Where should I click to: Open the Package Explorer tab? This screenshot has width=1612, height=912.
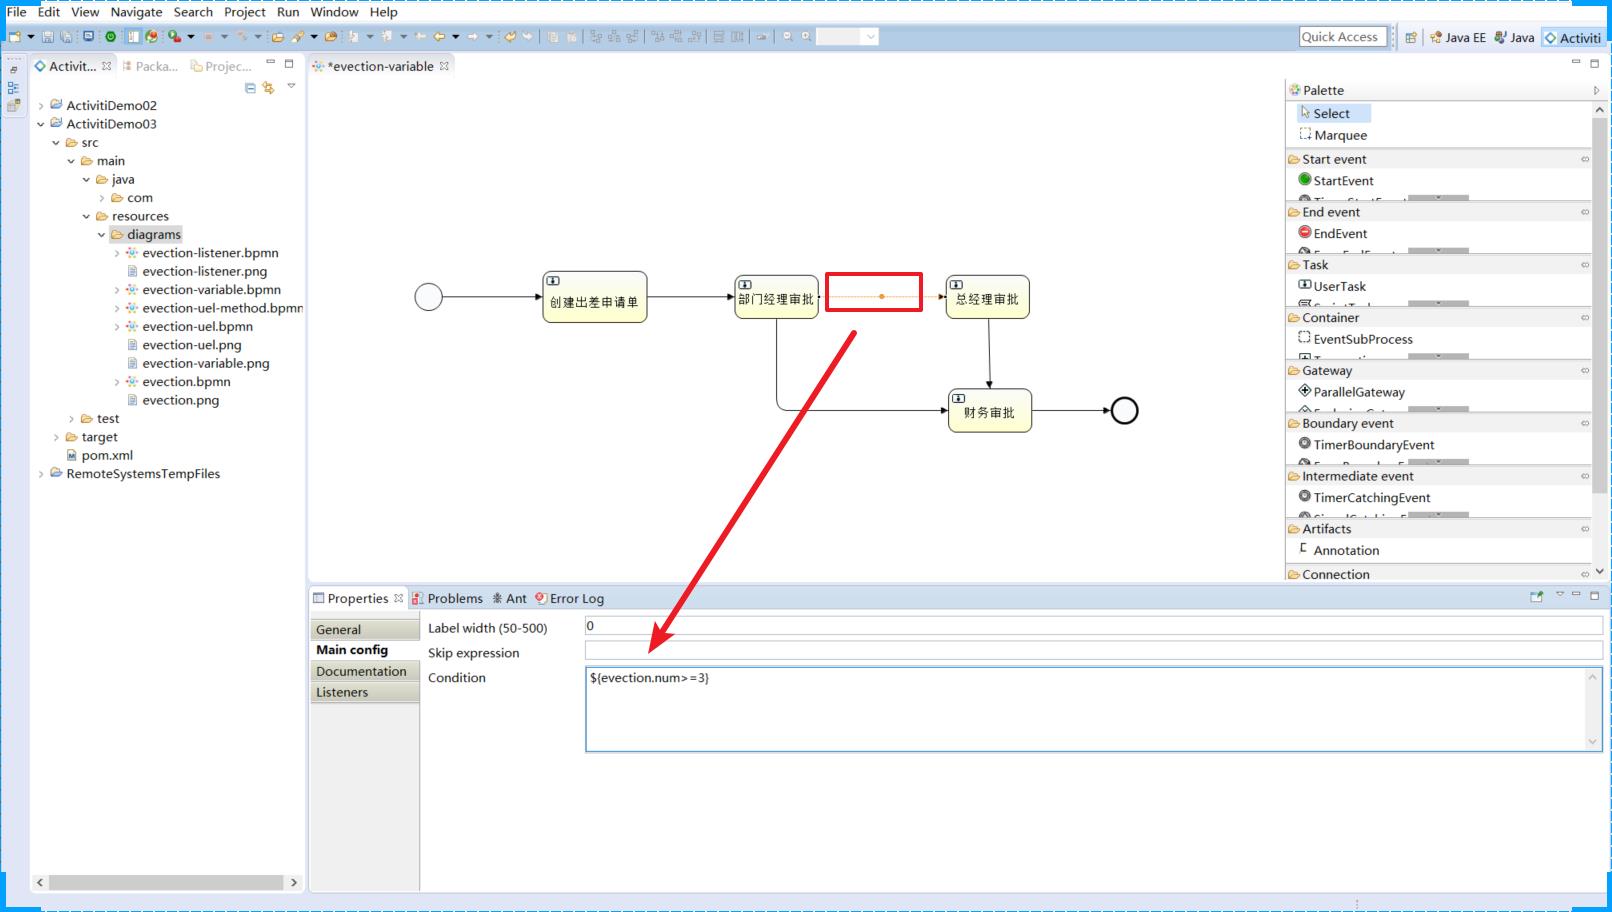pos(149,66)
